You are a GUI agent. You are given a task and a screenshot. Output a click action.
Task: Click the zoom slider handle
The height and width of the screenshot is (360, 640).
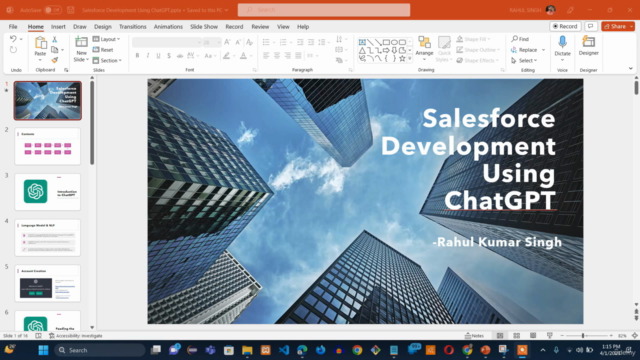coord(583,336)
